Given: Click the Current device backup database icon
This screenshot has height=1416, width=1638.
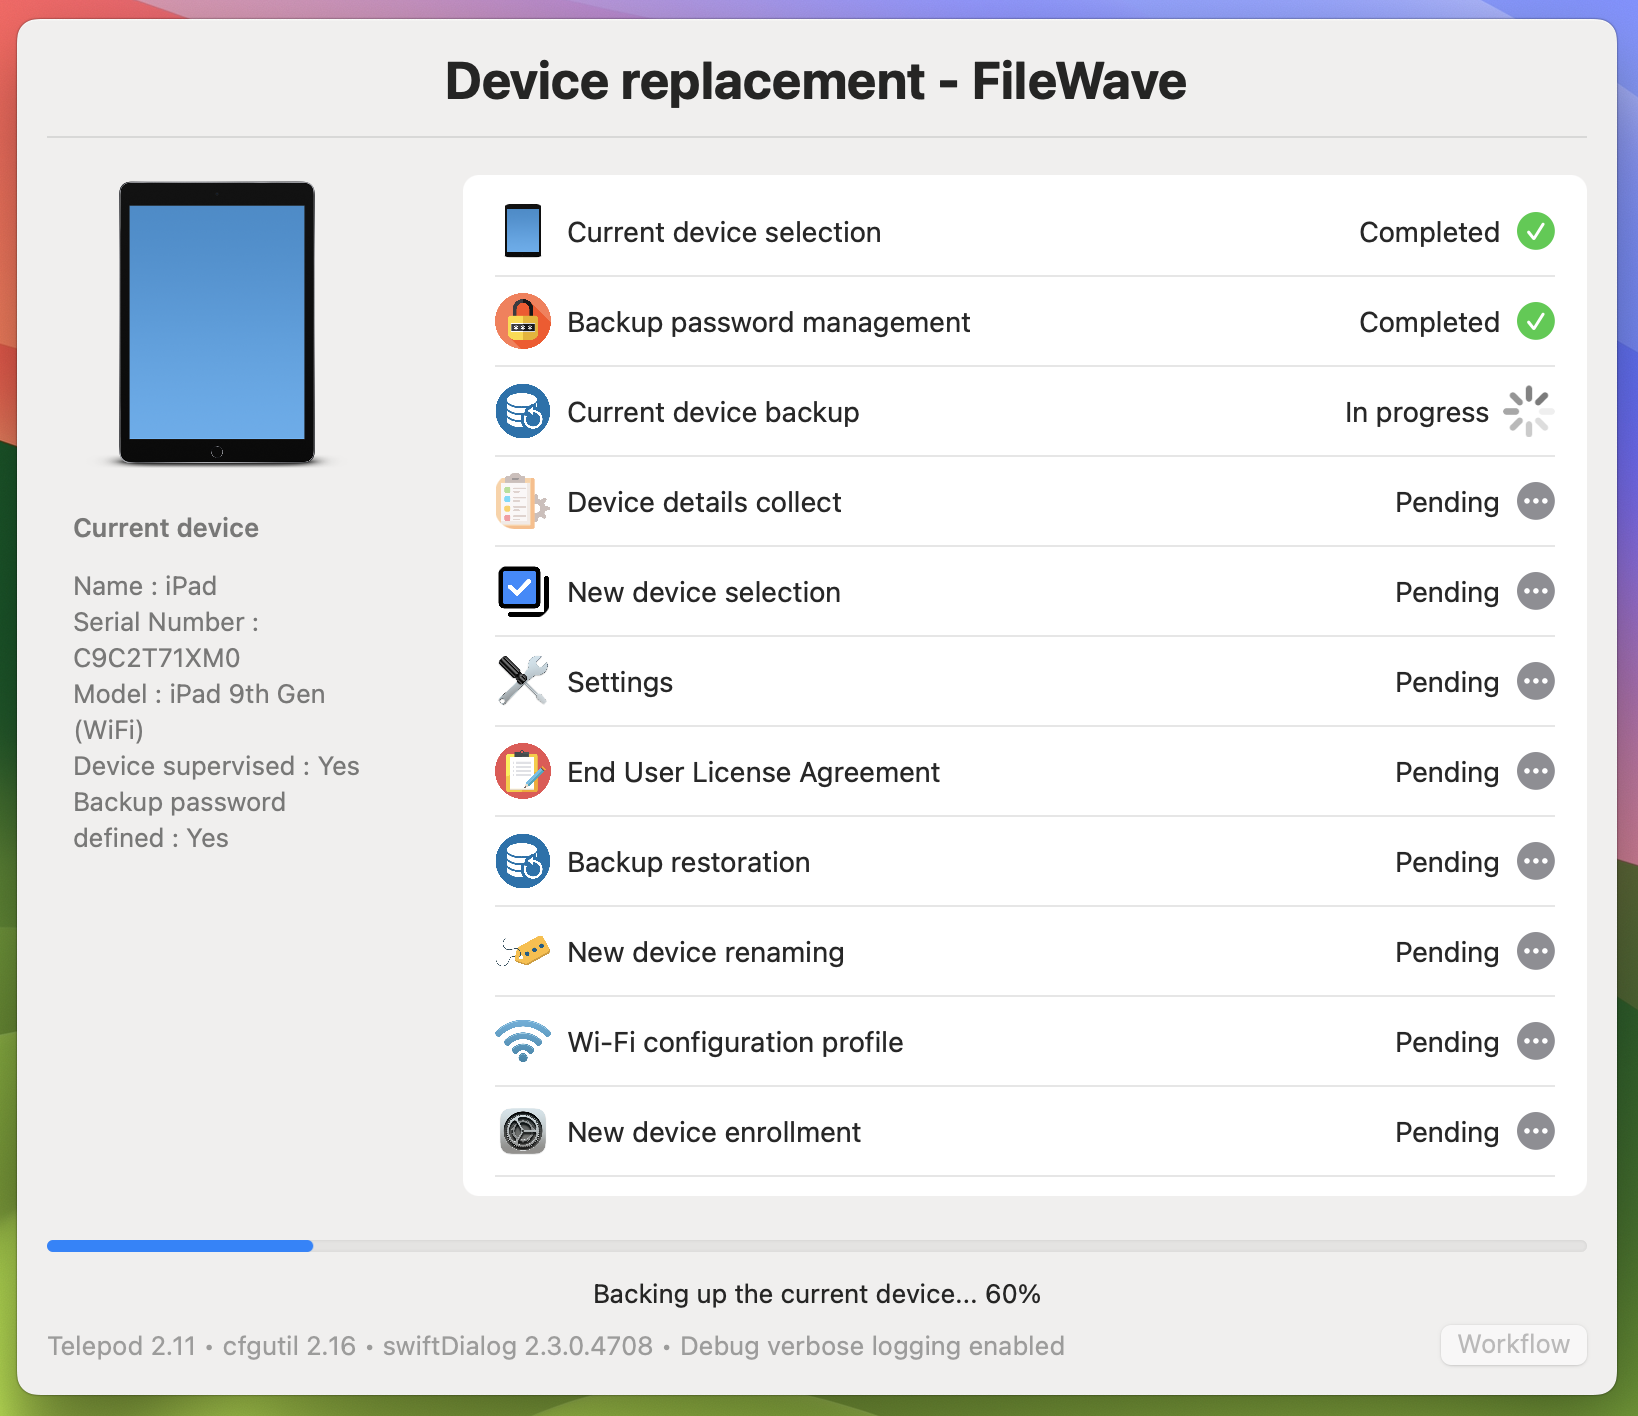Looking at the screenshot, I should (x=523, y=411).
